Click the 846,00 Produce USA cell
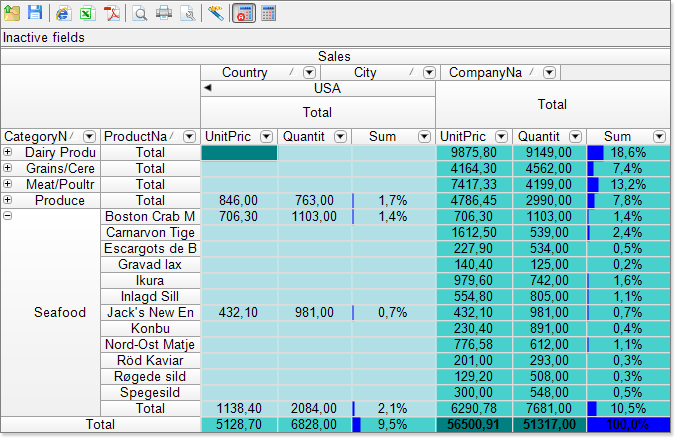Viewport: 676px width, 438px height. 239,200
